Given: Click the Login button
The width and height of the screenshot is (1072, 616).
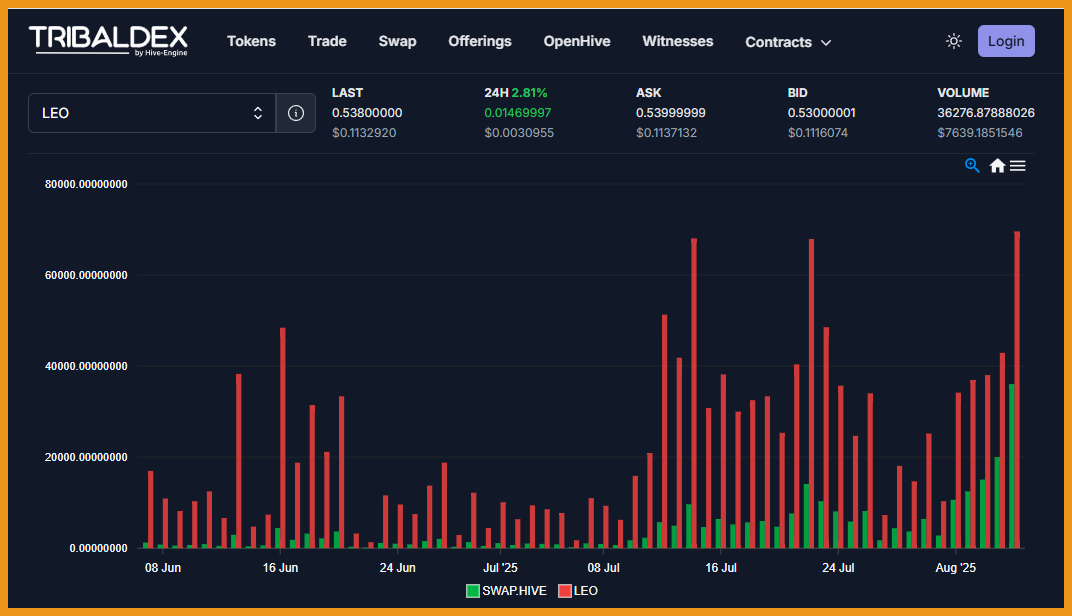Looking at the screenshot, I should click(x=1006, y=41).
